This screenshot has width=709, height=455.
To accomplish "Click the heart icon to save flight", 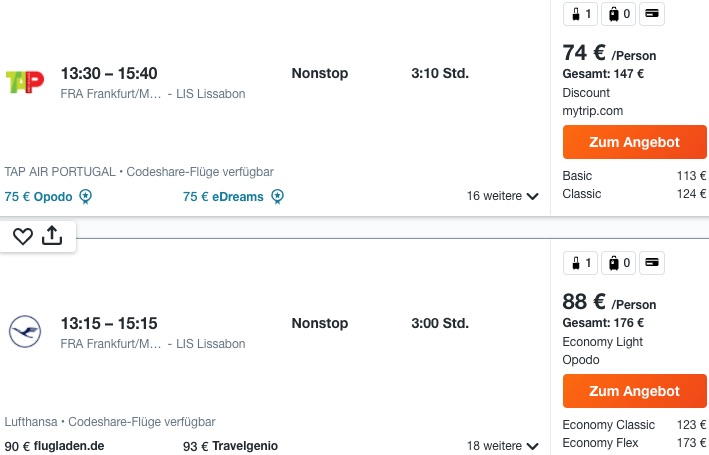I will pos(22,236).
